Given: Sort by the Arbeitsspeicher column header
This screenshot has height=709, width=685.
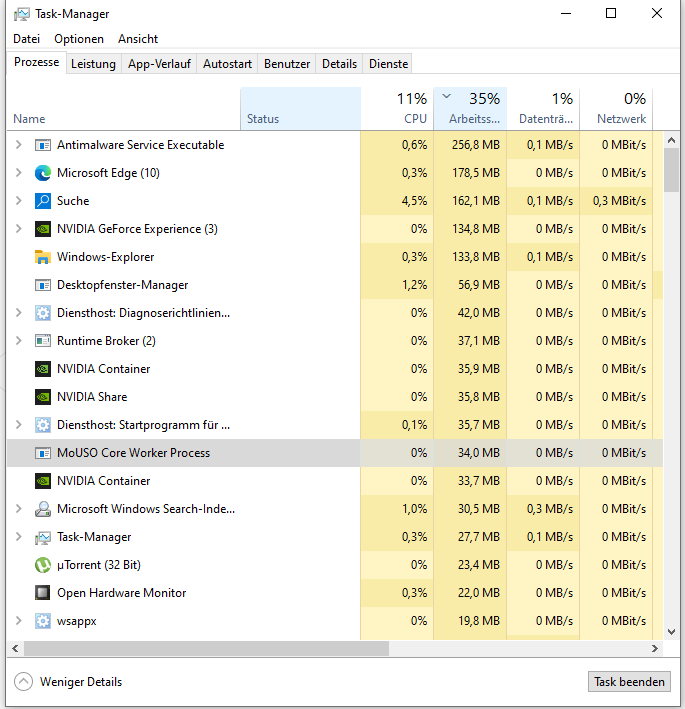Looking at the screenshot, I should pos(470,109).
